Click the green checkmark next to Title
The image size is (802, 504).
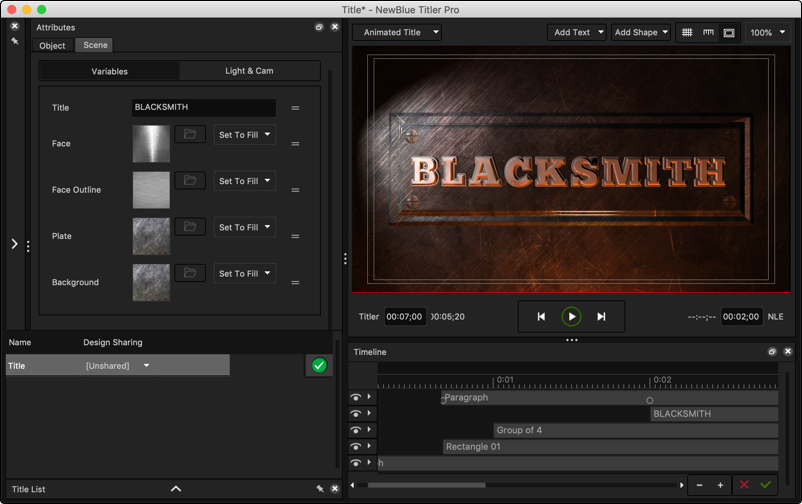pyautogui.click(x=319, y=366)
